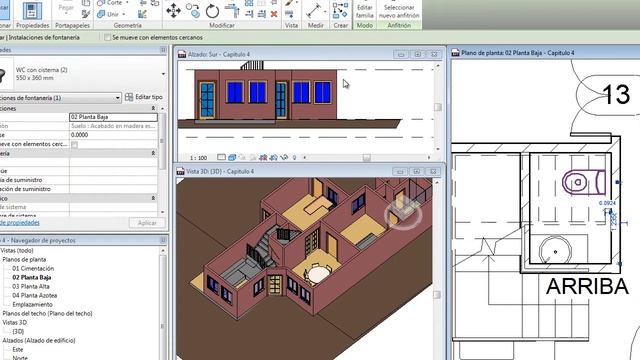Click vertical scrollbar thumb in Alzado Sur view
Viewport: 640px width, 360px height.
coord(438,107)
